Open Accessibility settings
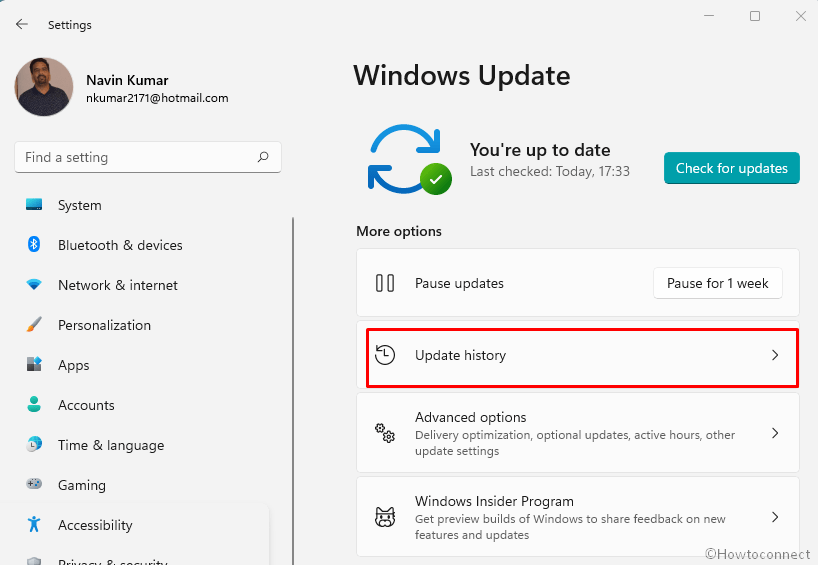This screenshot has width=818, height=565. (x=95, y=525)
